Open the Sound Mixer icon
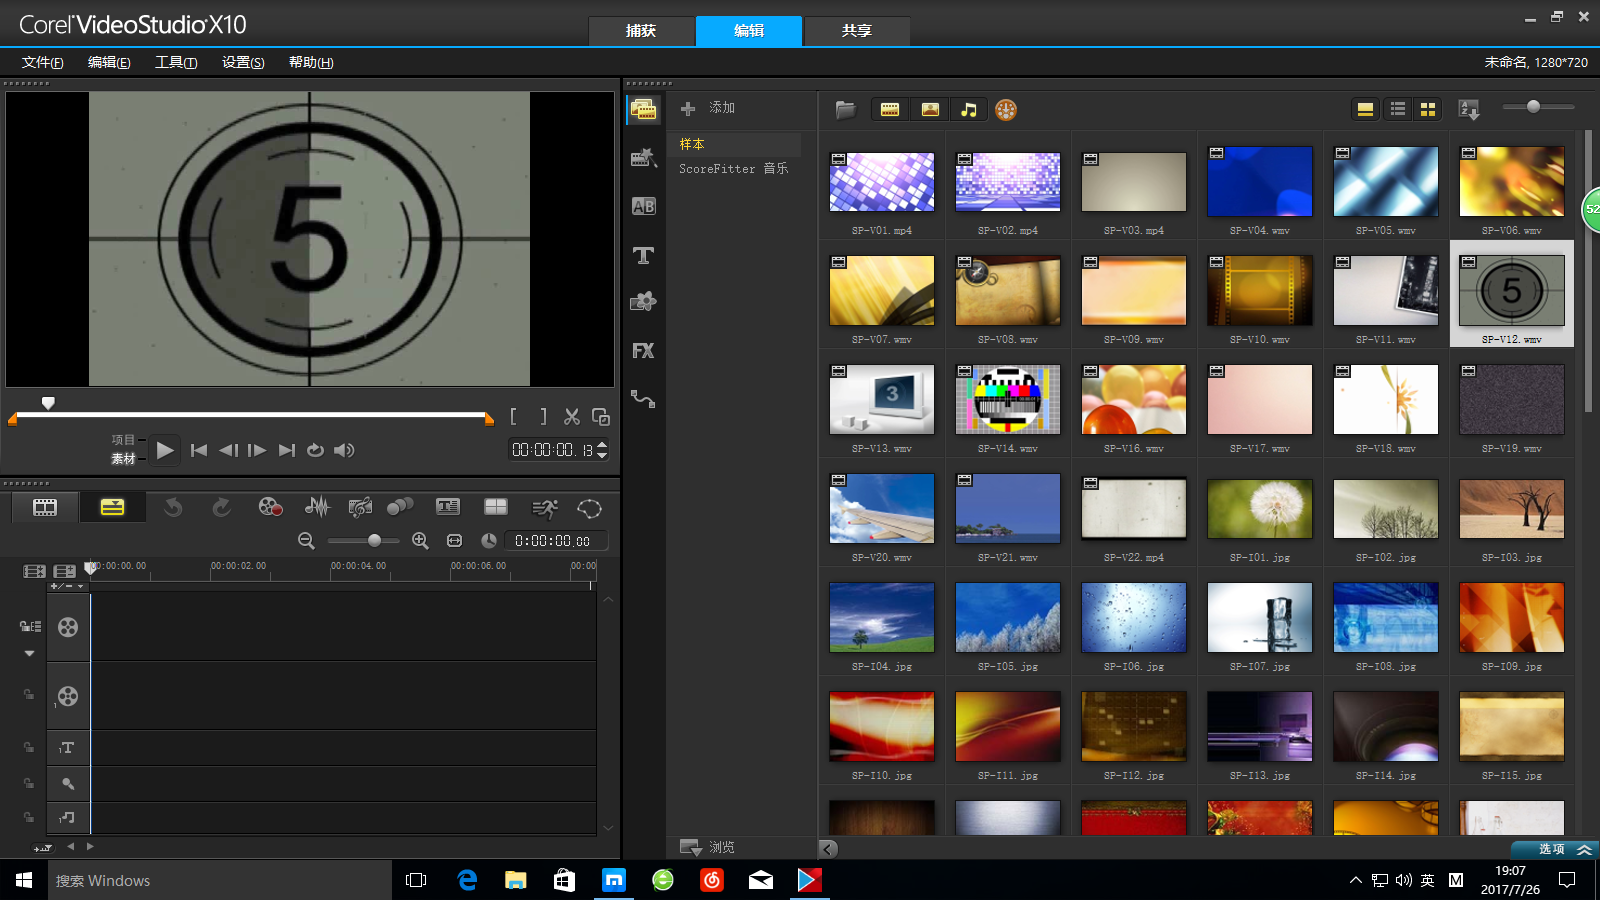1600x900 pixels. click(317, 508)
